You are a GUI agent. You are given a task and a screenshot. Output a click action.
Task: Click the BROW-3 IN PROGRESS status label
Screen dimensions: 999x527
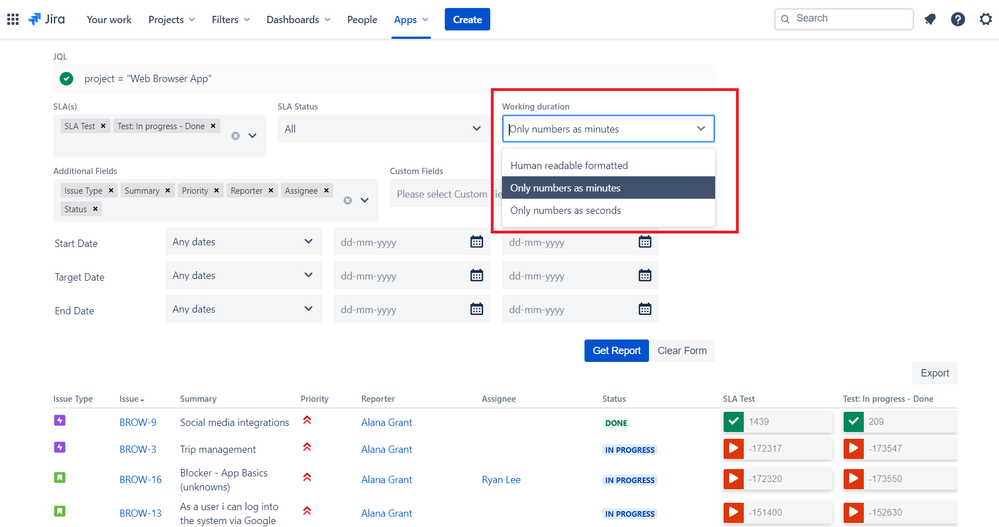tap(629, 450)
